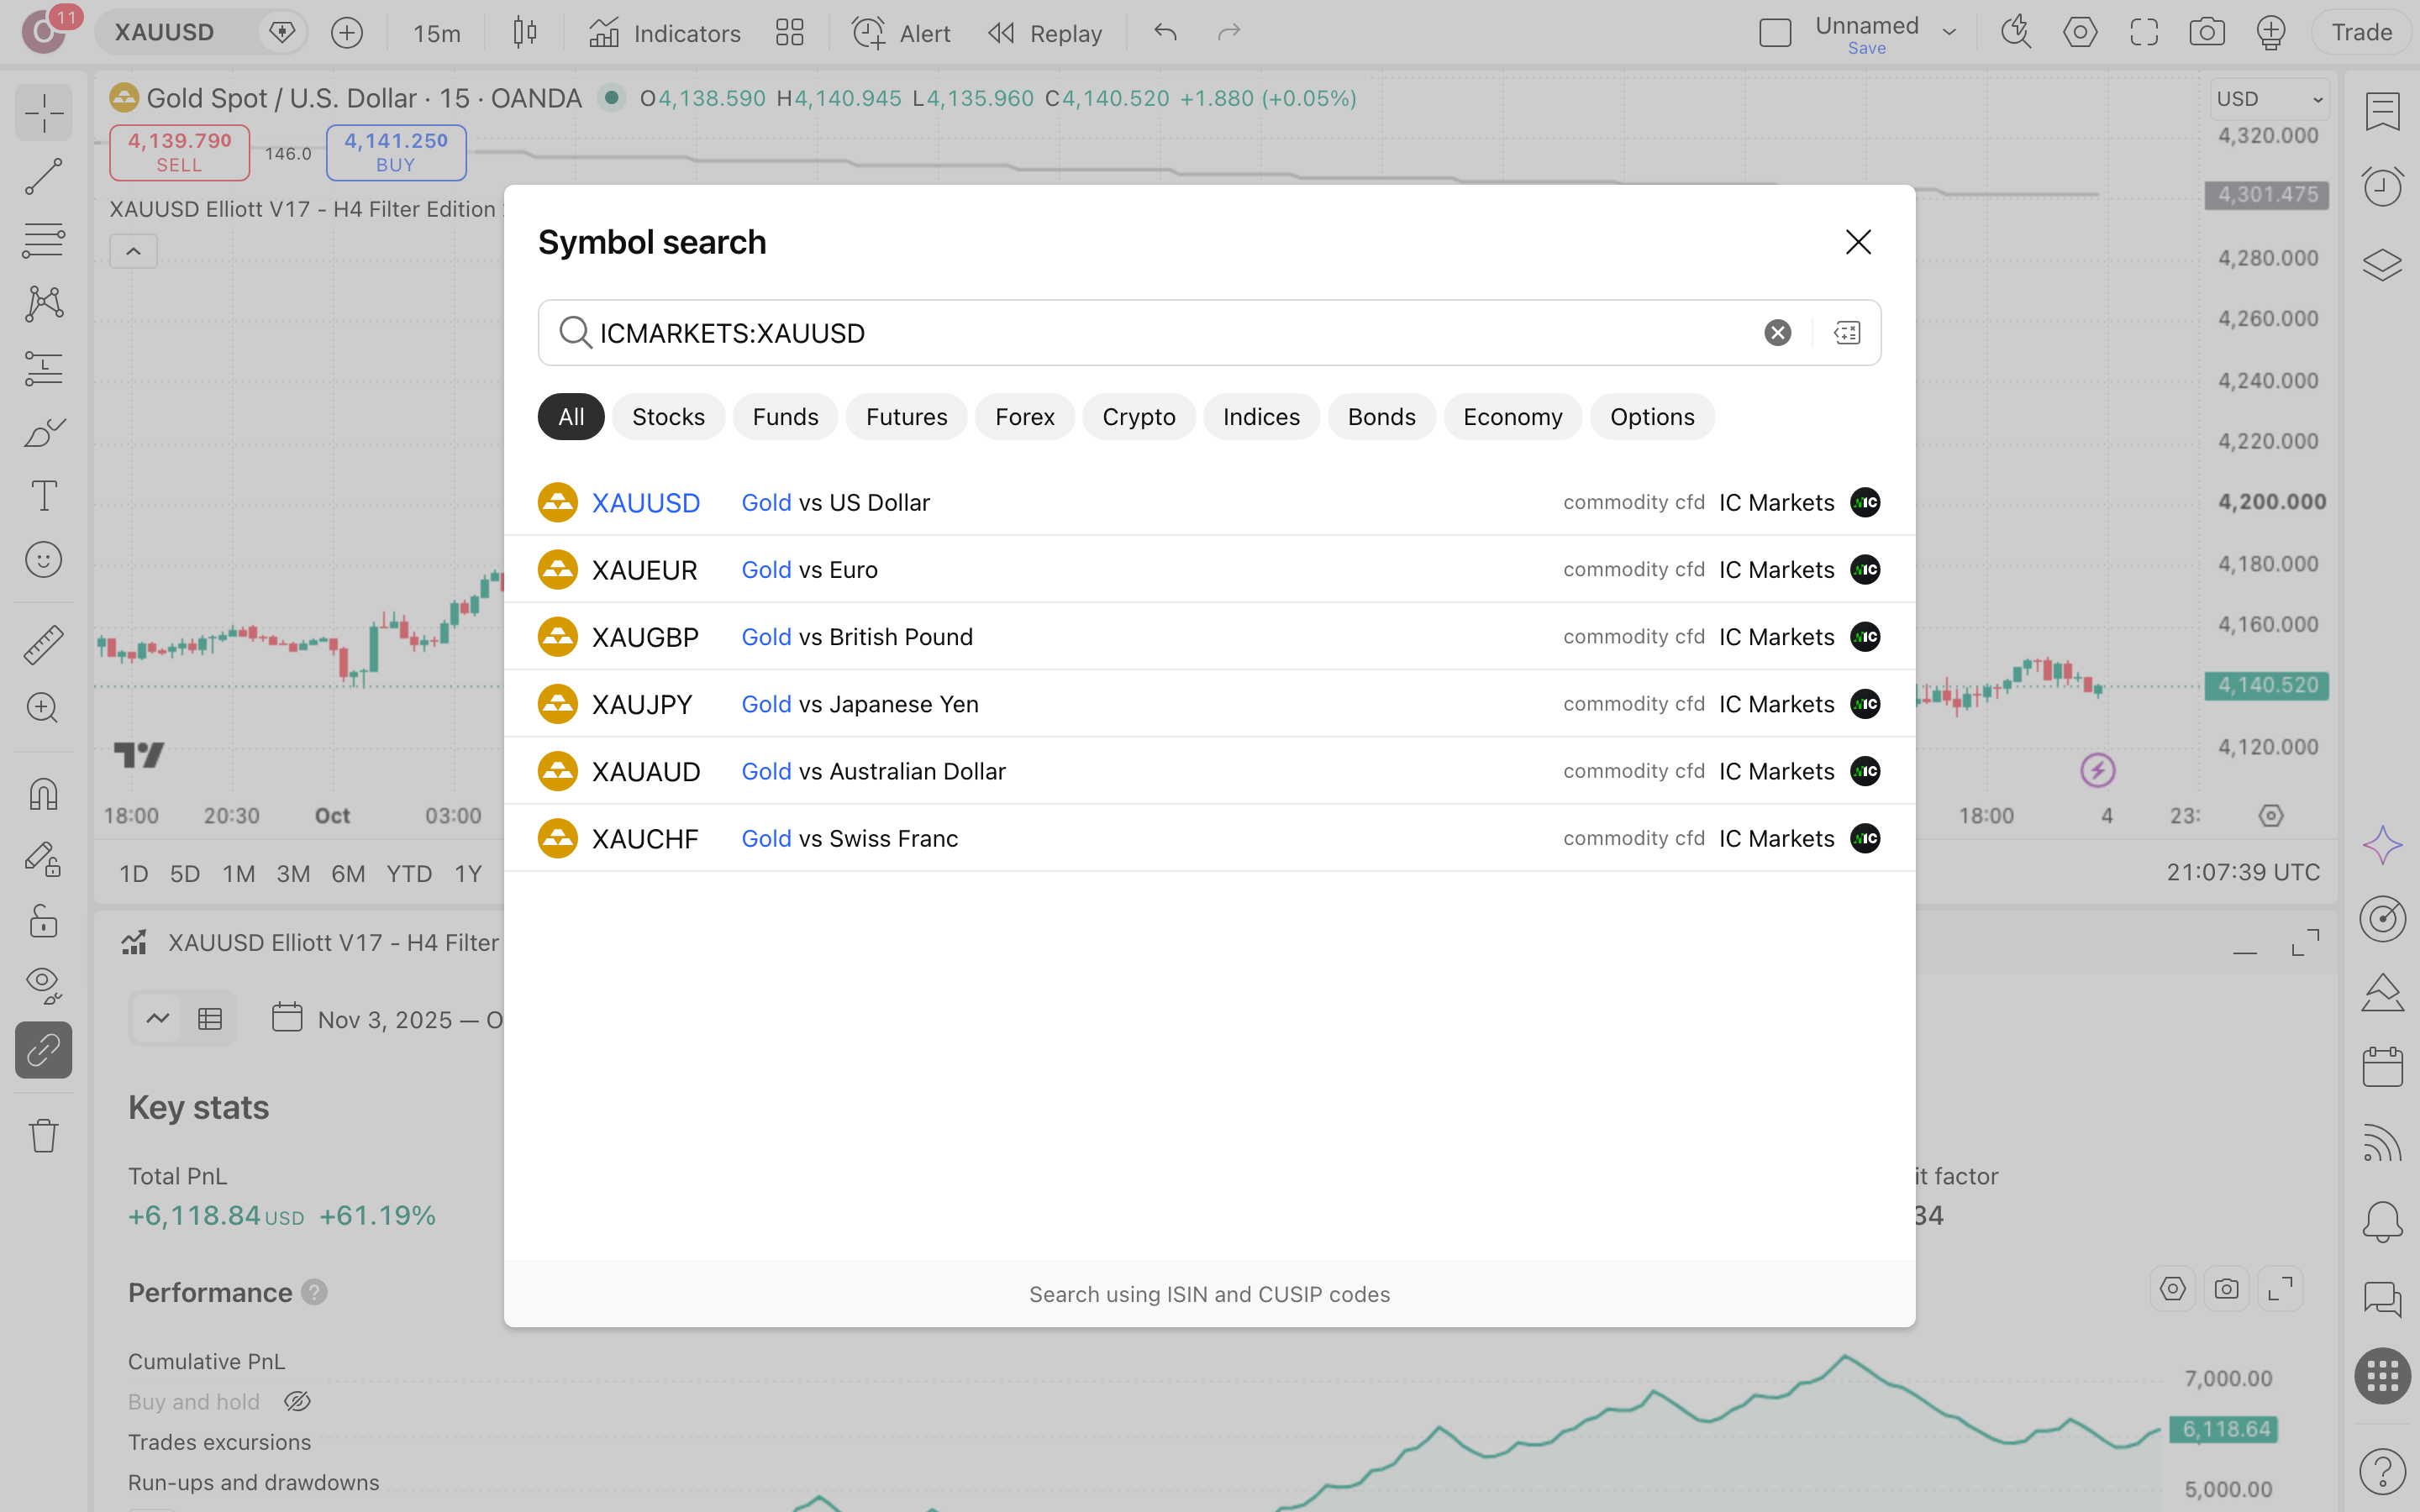Viewport: 2420px width, 1512px height.
Task: Enter fullscreen mode
Action: click(2143, 33)
